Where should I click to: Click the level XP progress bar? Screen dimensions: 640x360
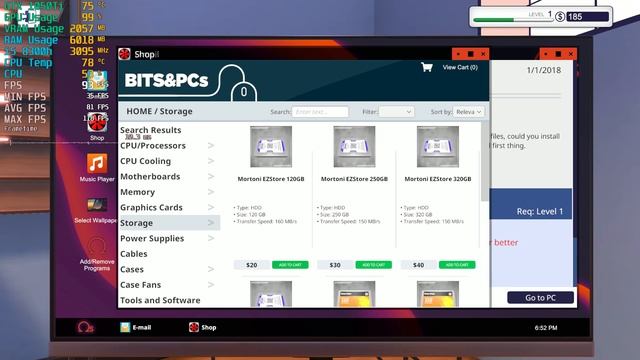tap(512, 20)
